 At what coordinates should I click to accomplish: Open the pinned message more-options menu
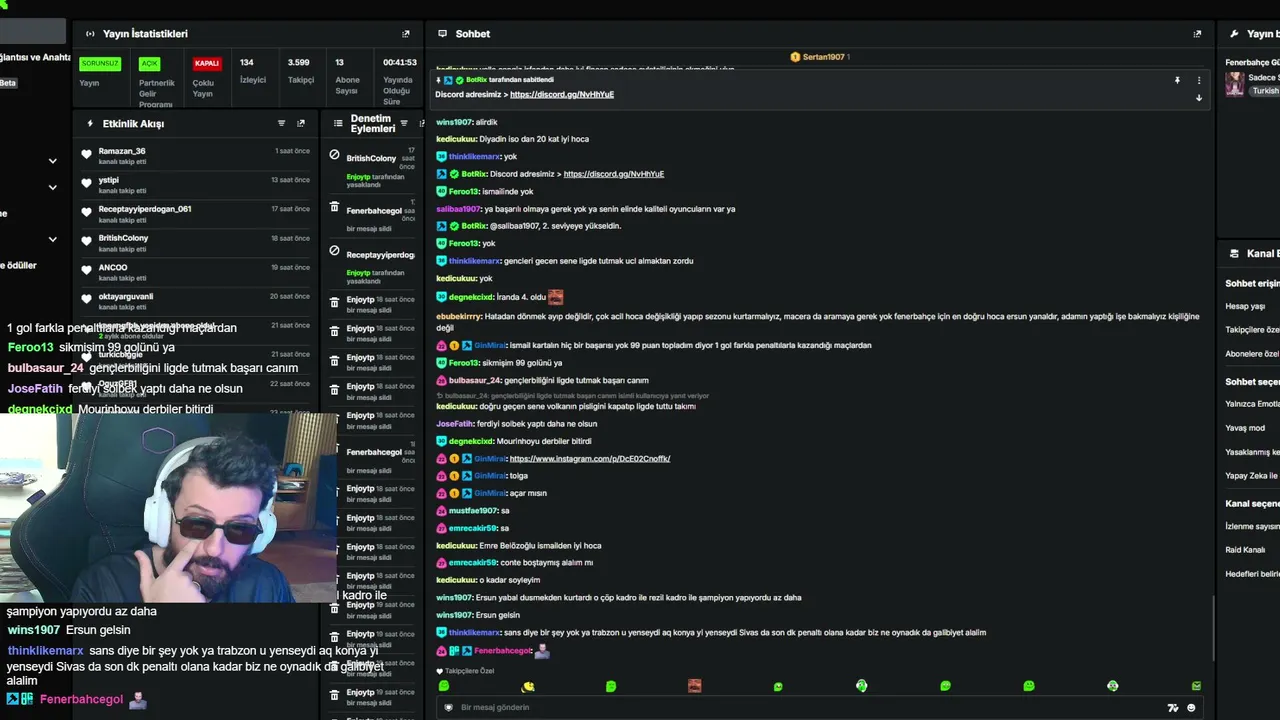[x=1199, y=80]
